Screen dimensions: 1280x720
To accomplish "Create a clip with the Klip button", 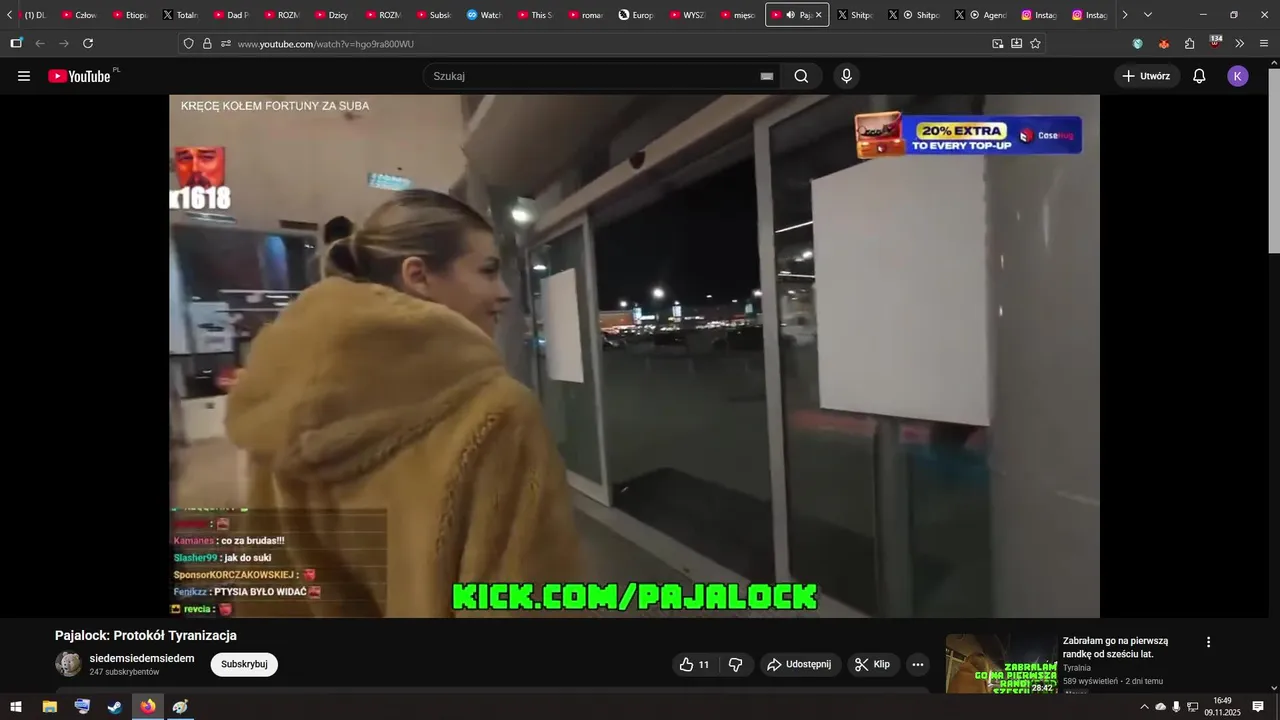I will [x=873, y=664].
